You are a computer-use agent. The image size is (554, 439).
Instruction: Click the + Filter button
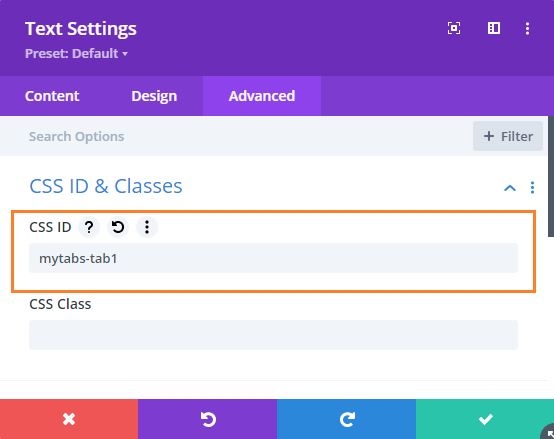(508, 136)
